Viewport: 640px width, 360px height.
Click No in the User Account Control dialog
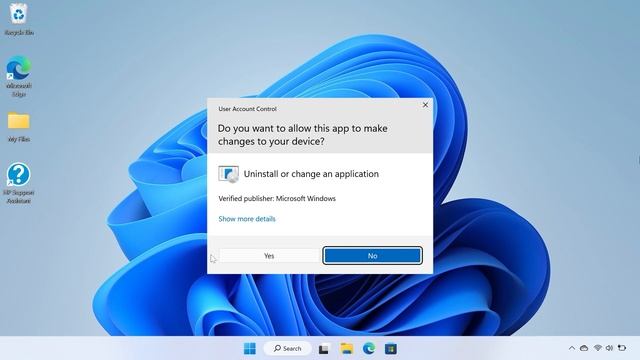pos(372,256)
